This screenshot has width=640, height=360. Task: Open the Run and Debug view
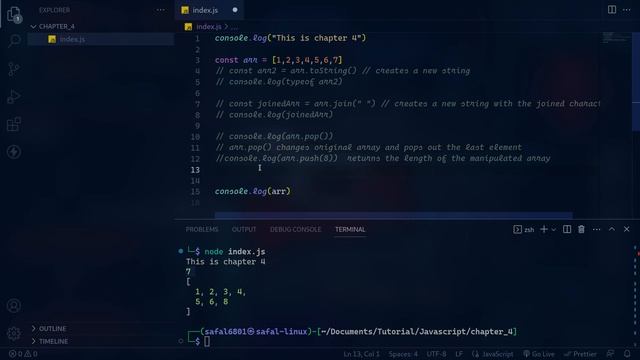[14, 97]
